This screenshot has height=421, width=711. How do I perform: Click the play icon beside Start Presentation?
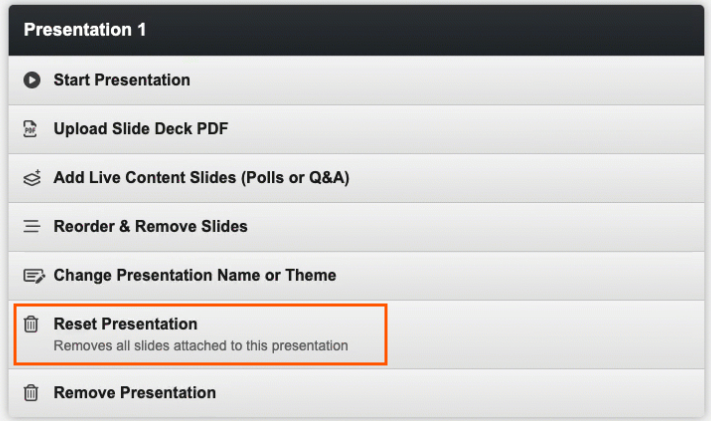point(32,80)
